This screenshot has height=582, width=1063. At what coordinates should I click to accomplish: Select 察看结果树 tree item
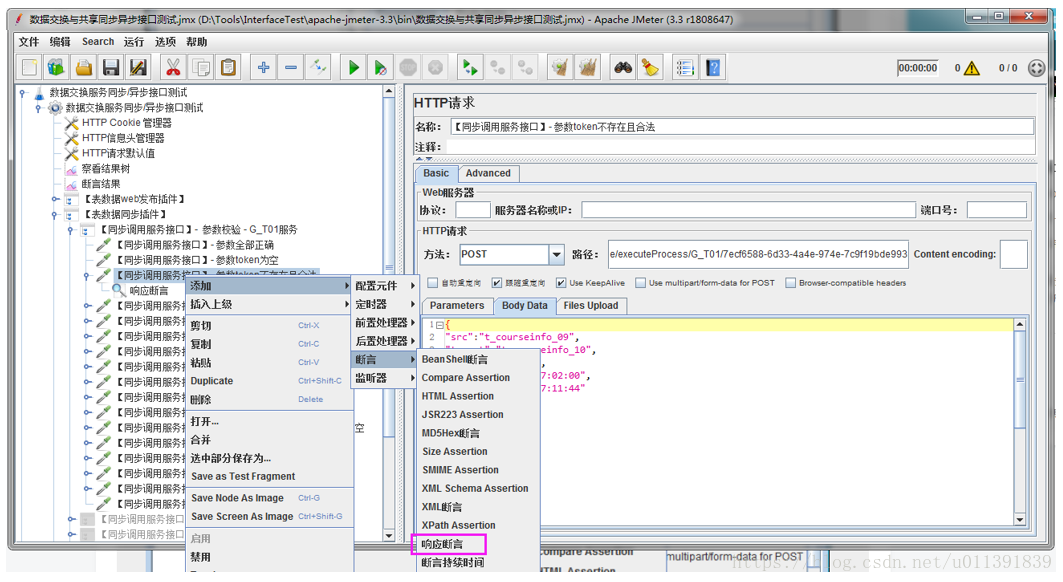[106, 169]
